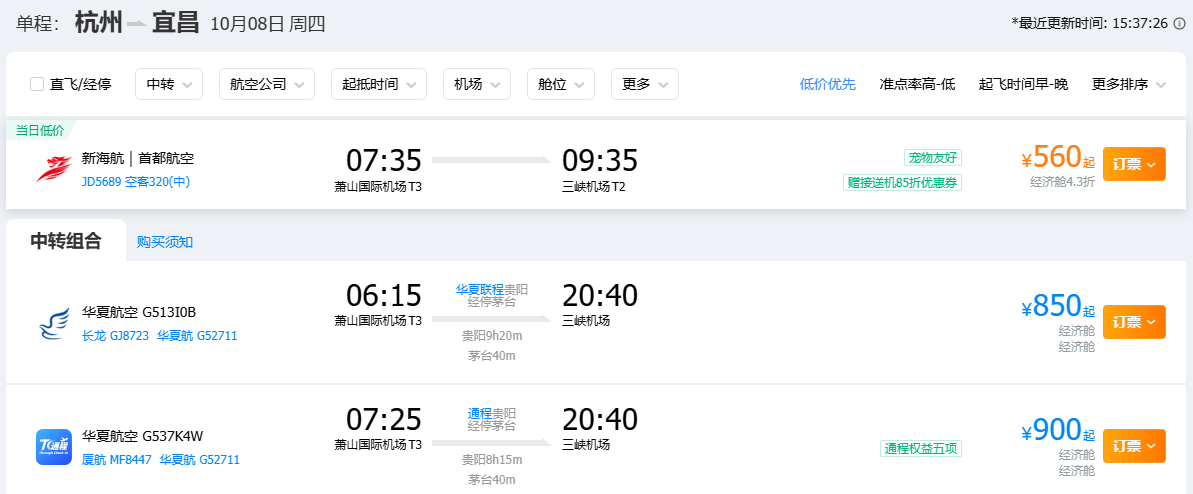Sort flights by 低价优先
The image size is (1193, 494).
click(x=828, y=84)
